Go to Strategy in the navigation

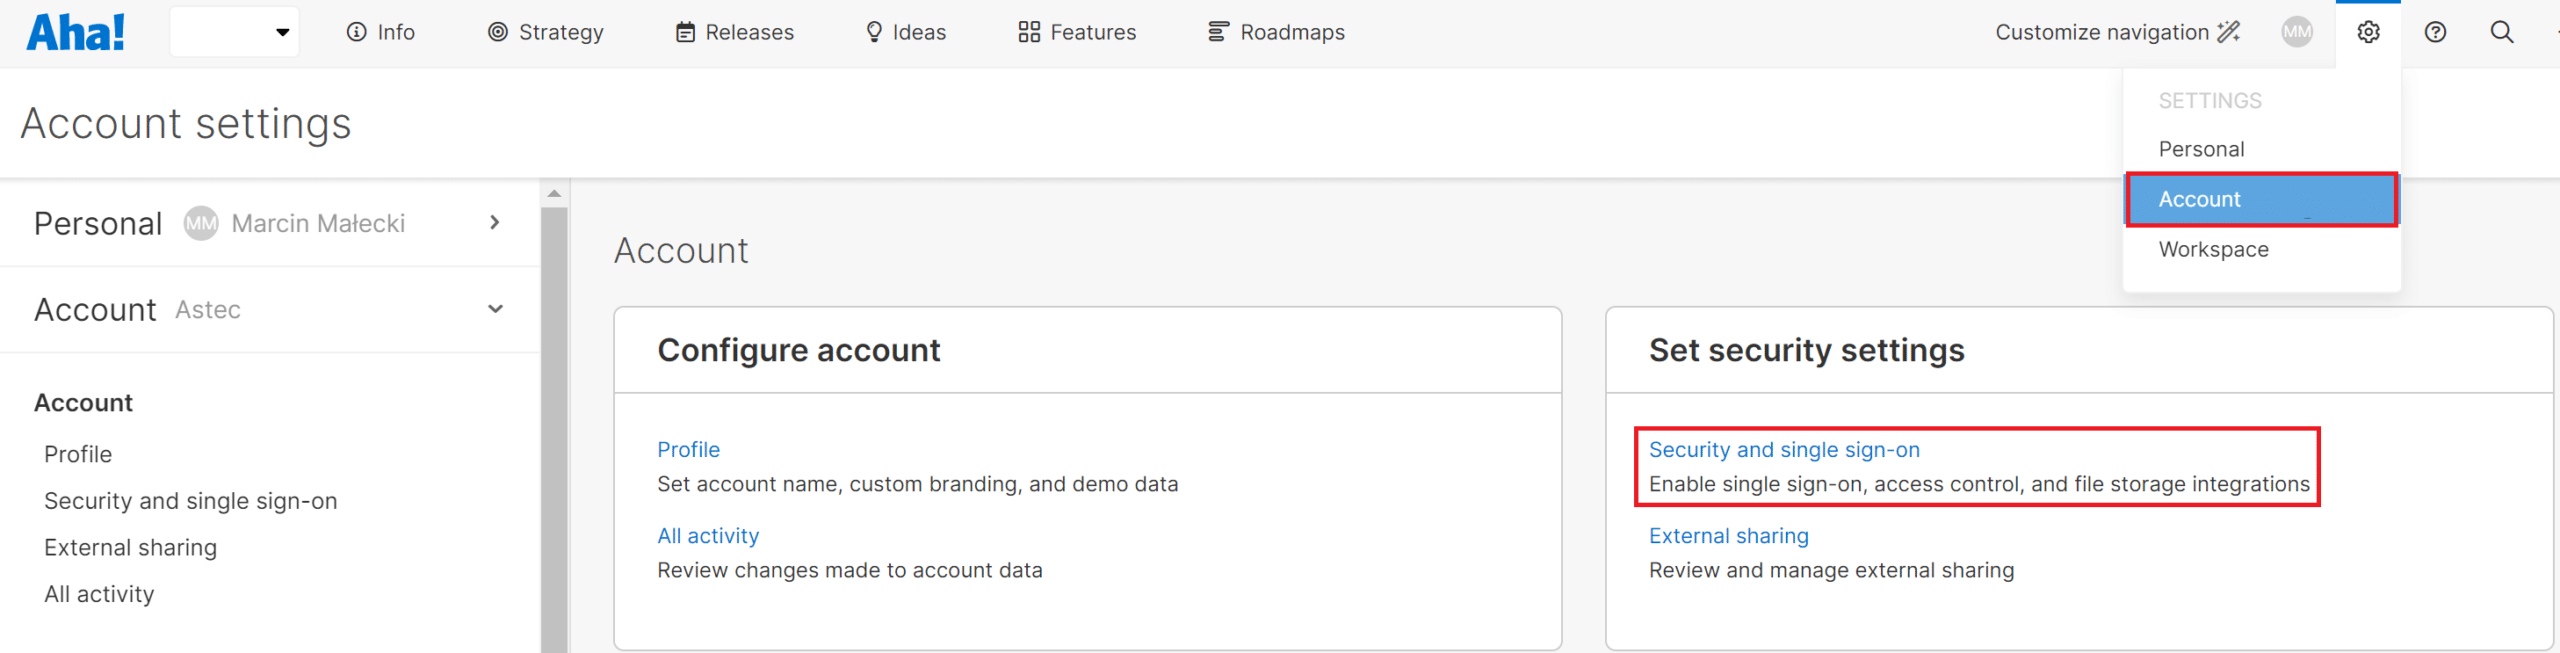click(x=546, y=32)
